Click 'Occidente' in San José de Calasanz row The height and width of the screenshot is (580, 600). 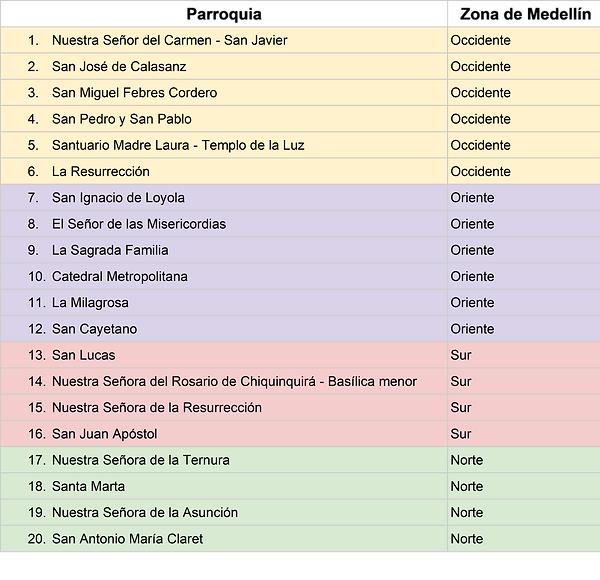click(x=481, y=67)
